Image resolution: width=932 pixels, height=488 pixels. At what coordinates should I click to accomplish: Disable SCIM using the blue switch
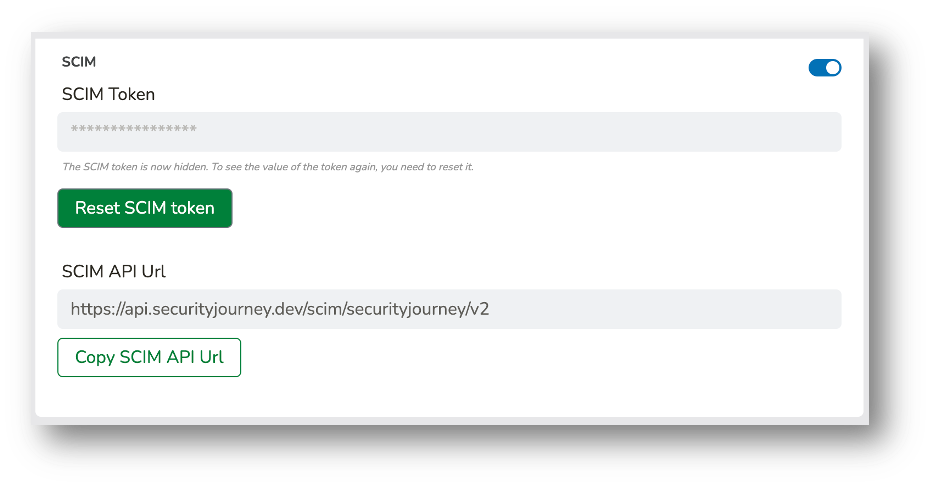point(824,68)
